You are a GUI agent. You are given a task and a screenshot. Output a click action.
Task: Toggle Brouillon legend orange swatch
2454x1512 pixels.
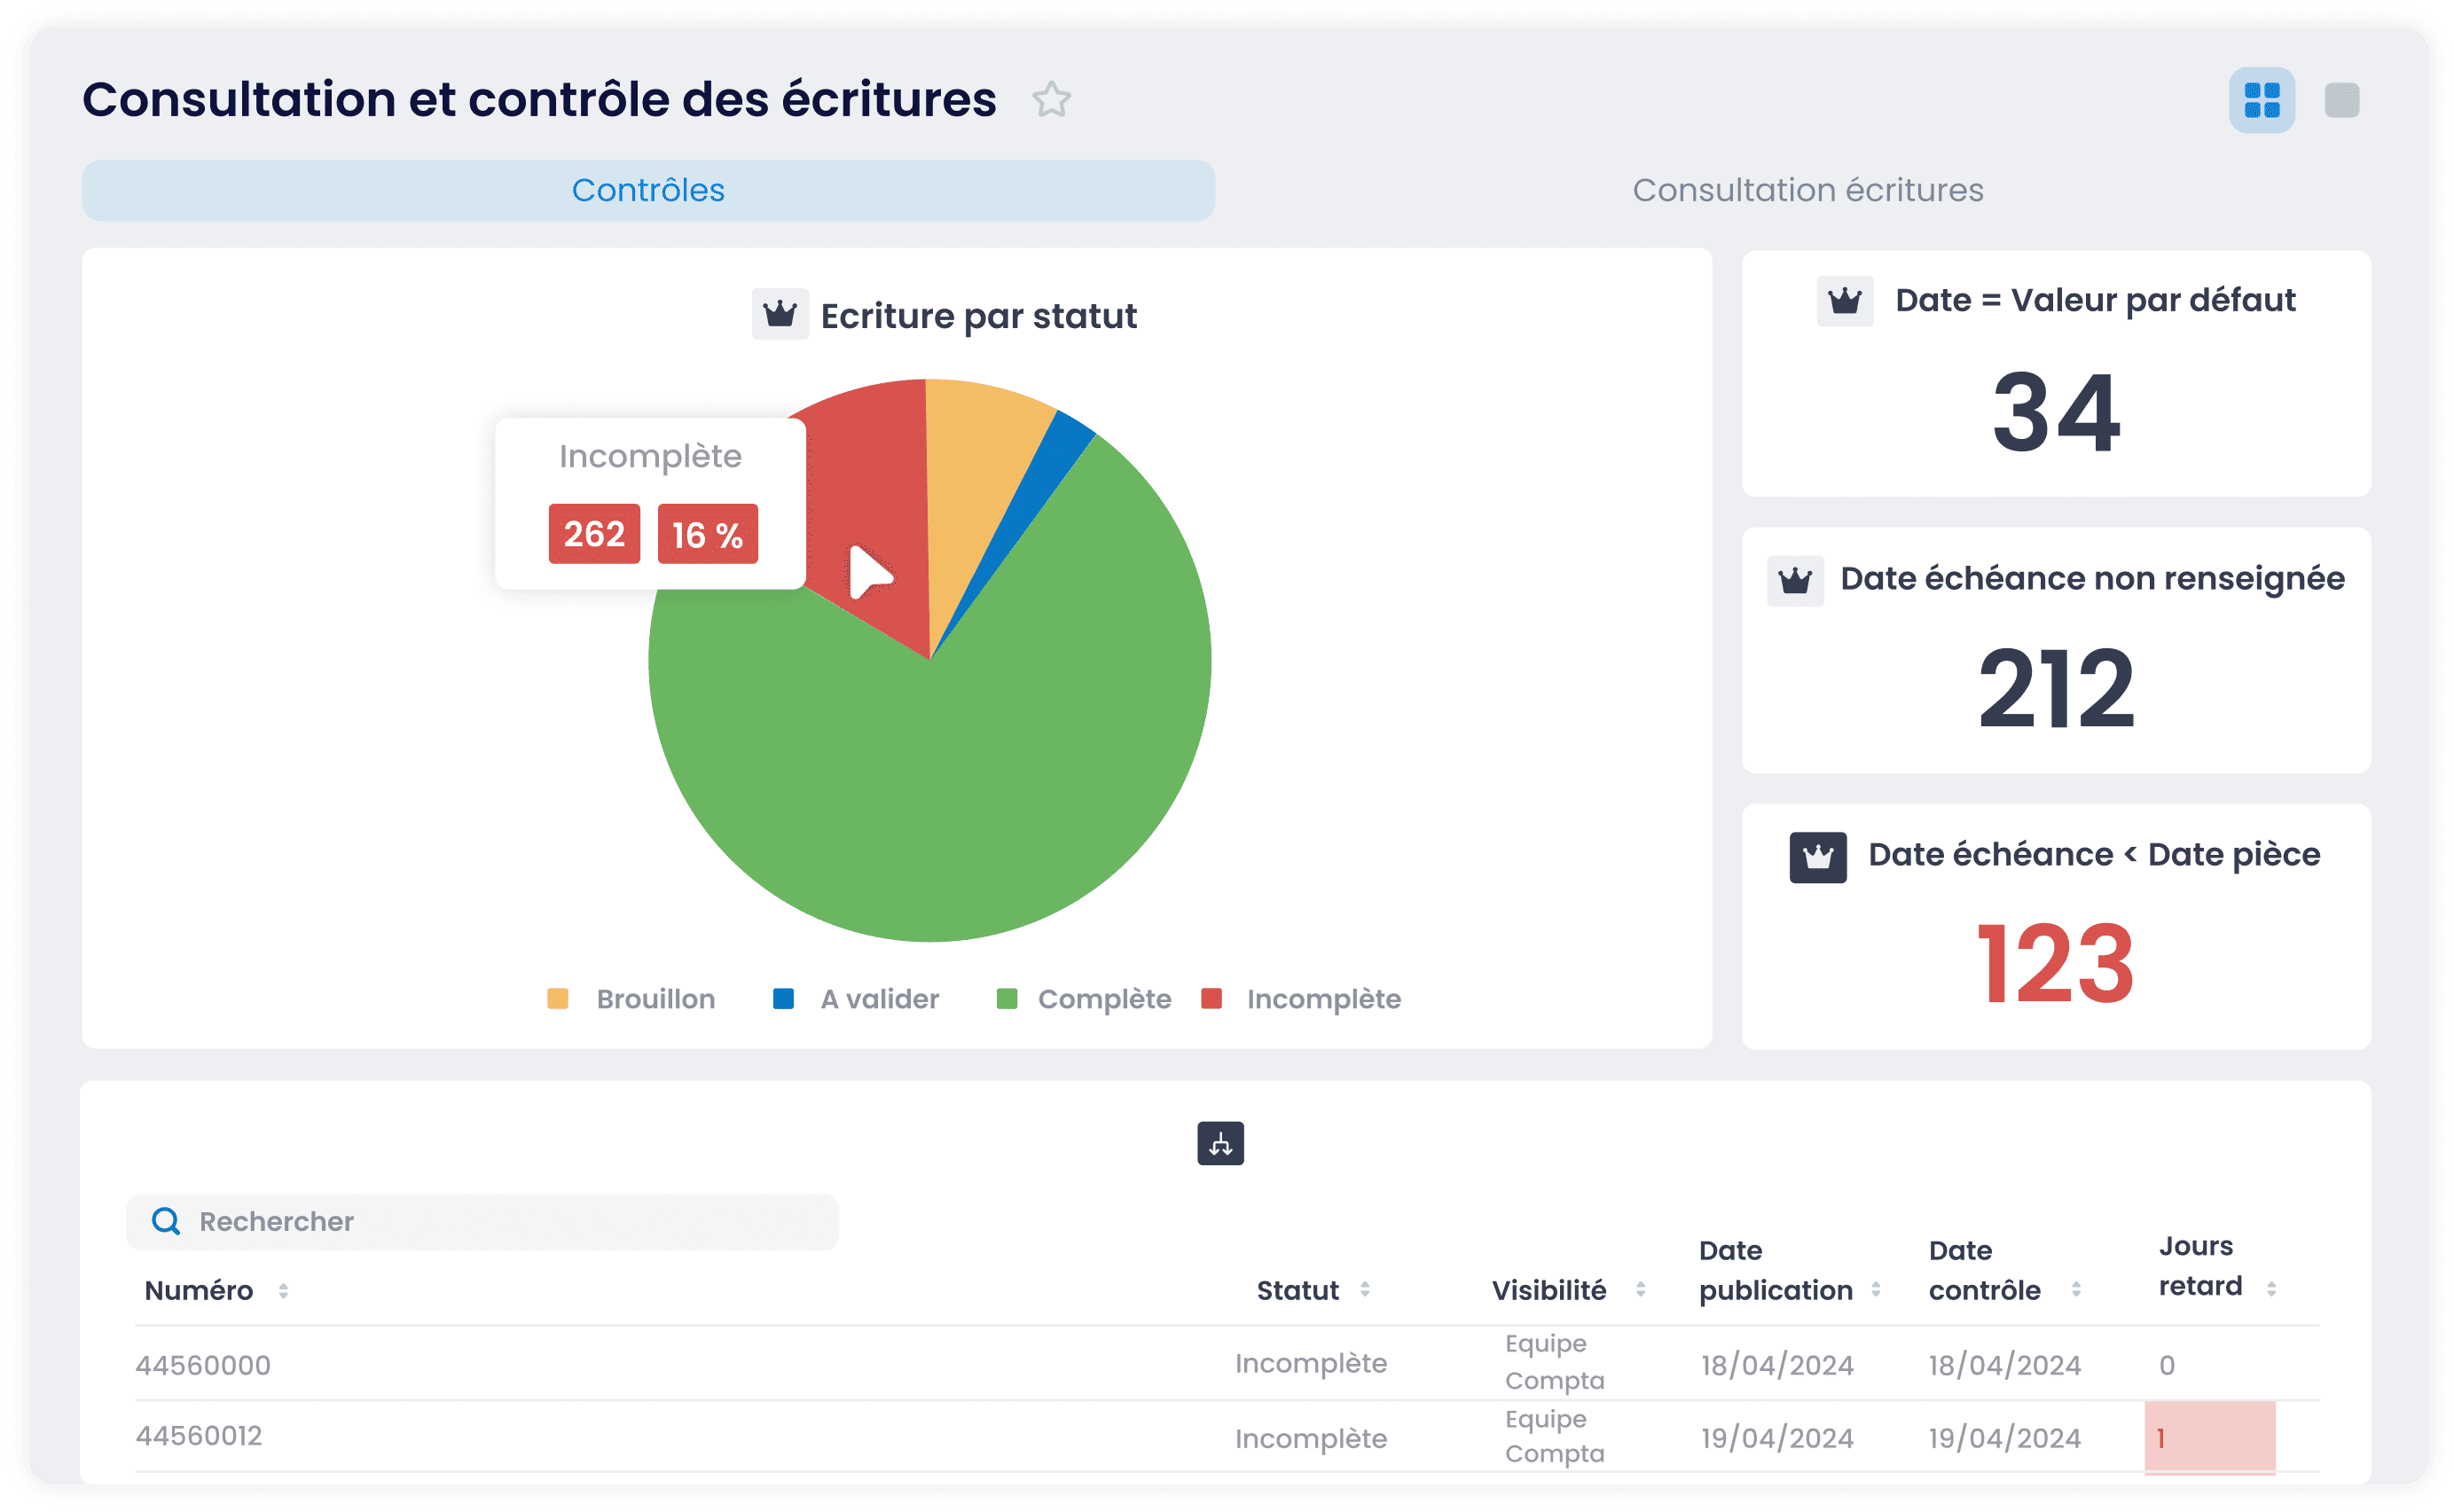[x=558, y=999]
